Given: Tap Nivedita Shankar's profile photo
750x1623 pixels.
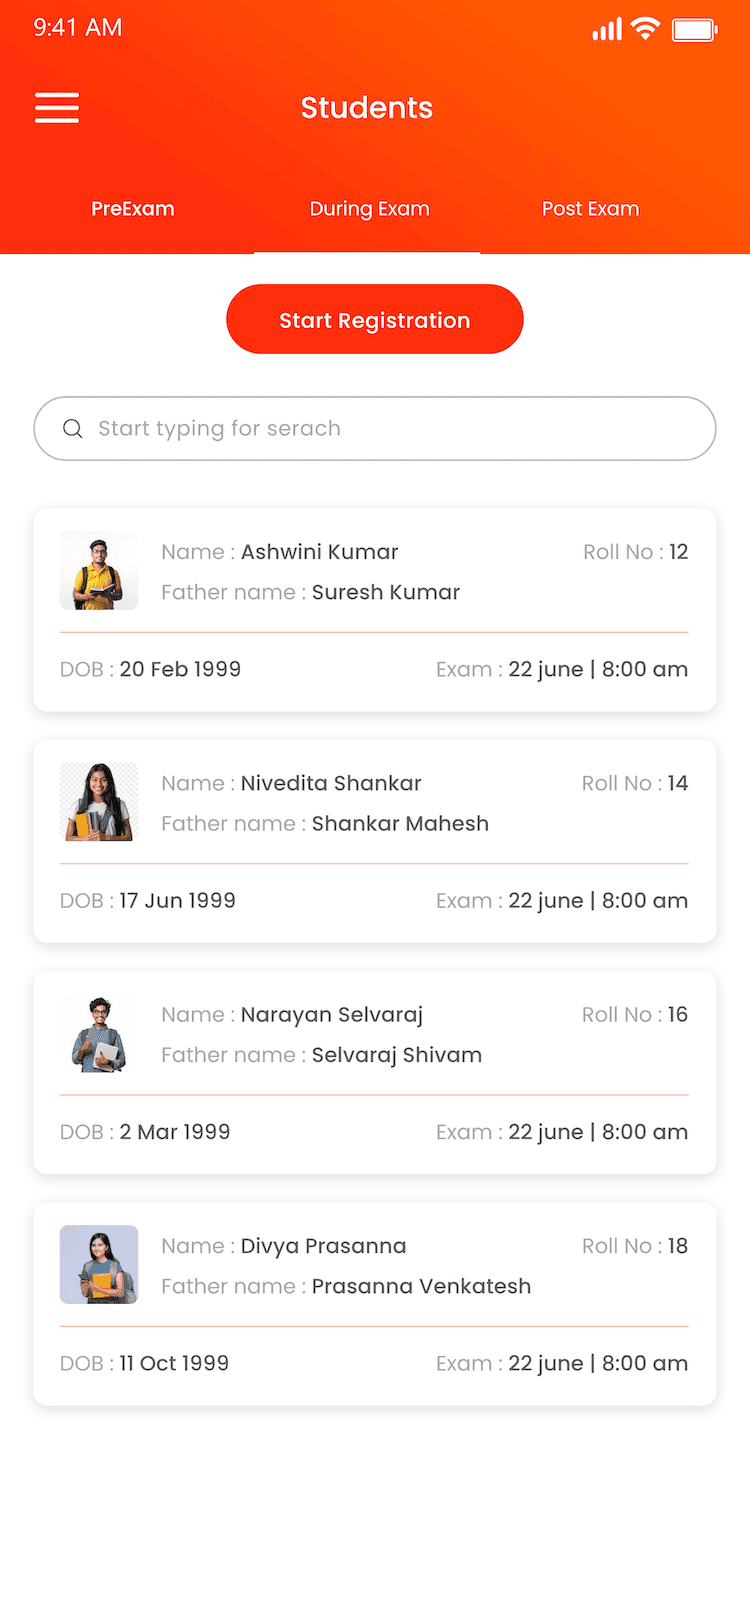Looking at the screenshot, I should pyautogui.click(x=99, y=802).
